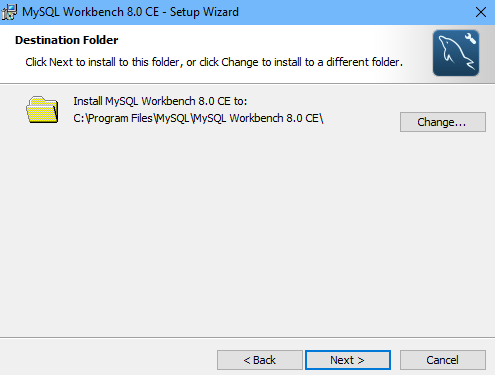This screenshot has height=375, width=495.
Task: Click the wrench symbol on the dolphin logo
Action: coord(470,38)
